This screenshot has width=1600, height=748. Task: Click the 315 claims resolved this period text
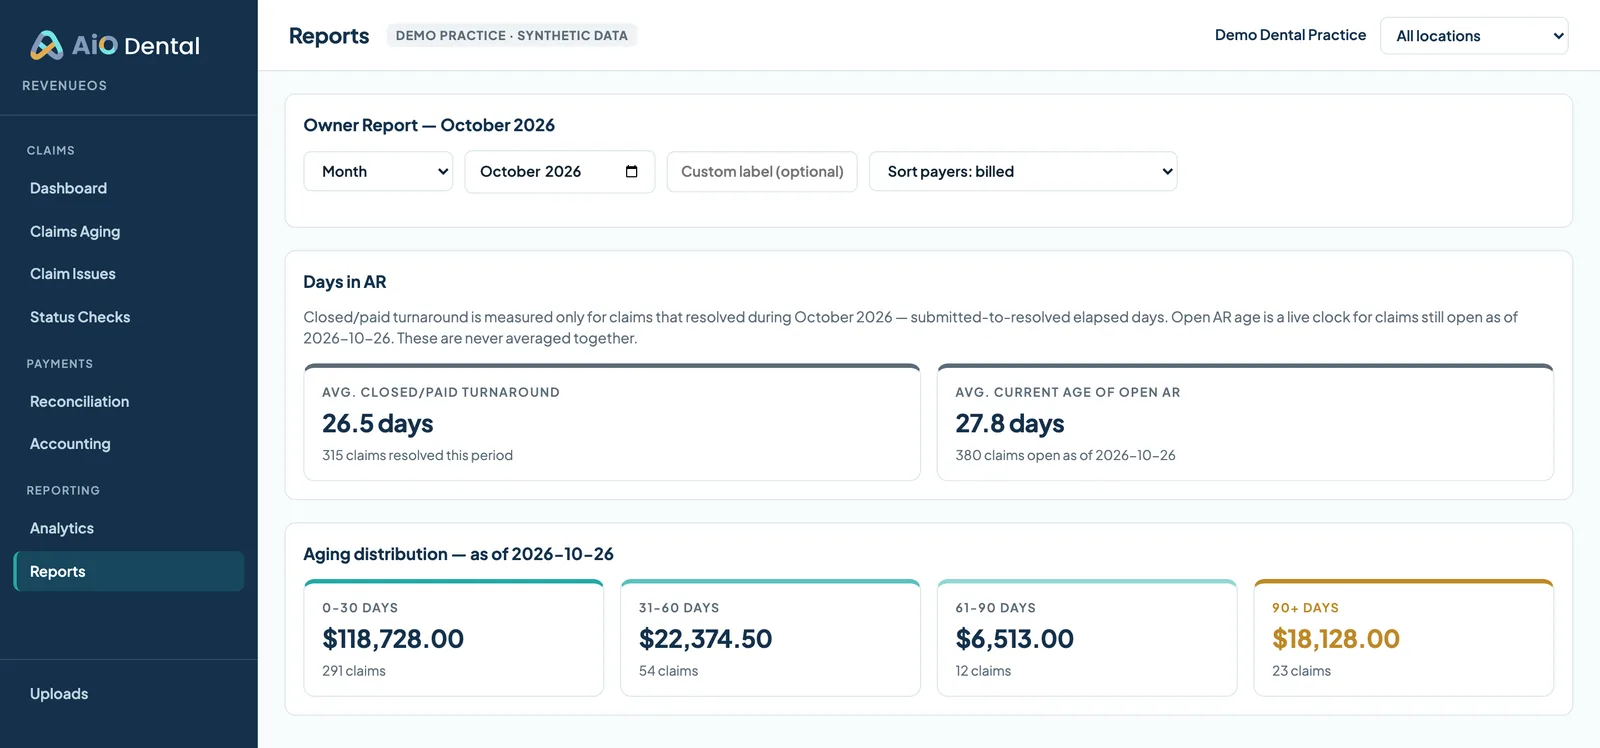(417, 455)
